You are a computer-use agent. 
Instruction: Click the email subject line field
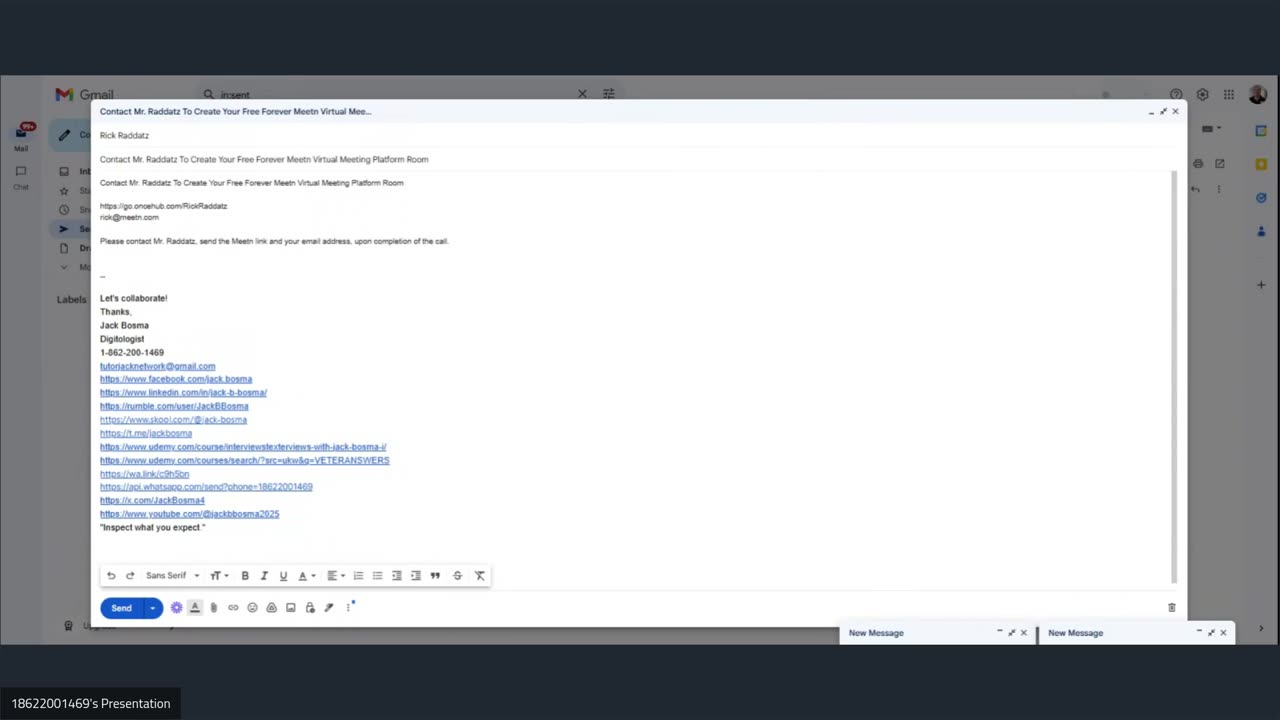click(x=637, y=159)
